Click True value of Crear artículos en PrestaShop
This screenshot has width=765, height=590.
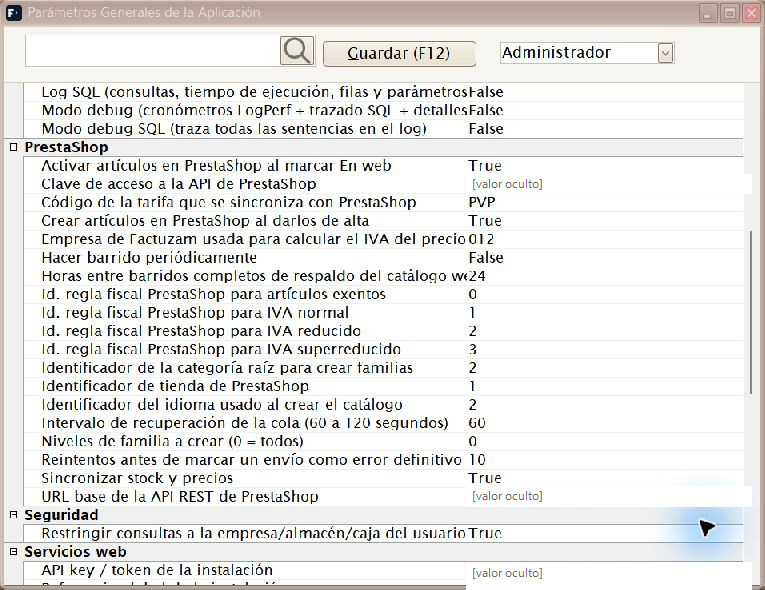coord(484,221)
